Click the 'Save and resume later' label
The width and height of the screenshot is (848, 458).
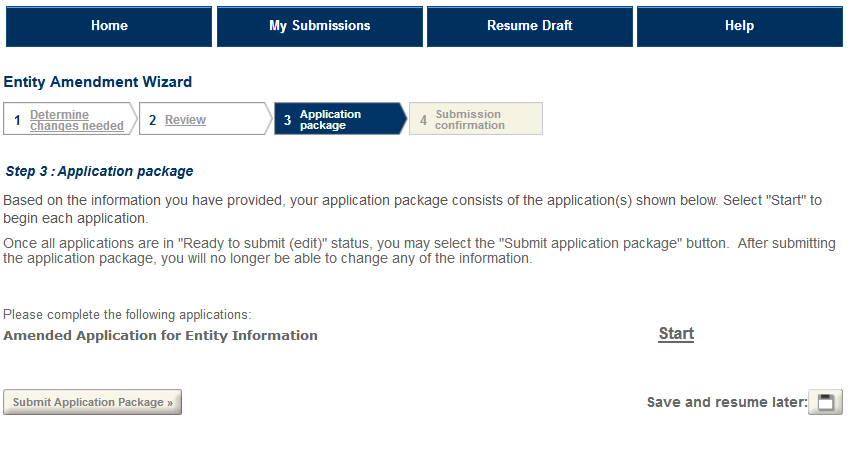click(726, 402)
